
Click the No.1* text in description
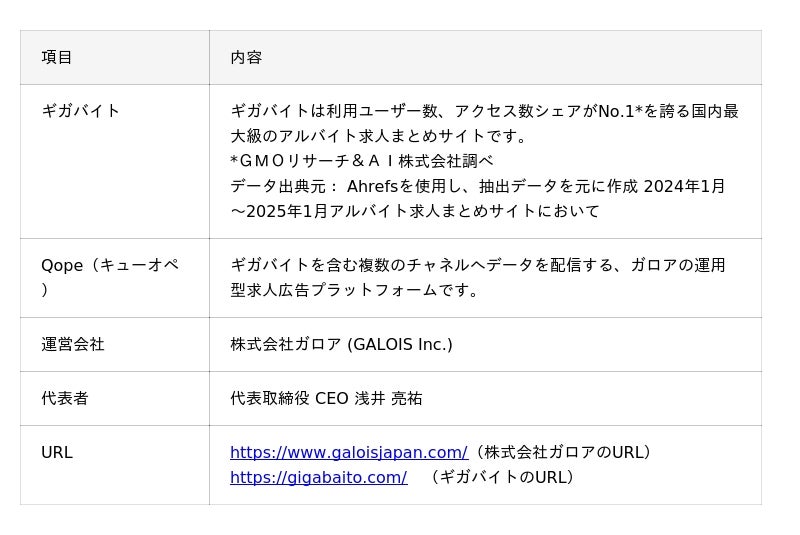click(x=620, y=111)
